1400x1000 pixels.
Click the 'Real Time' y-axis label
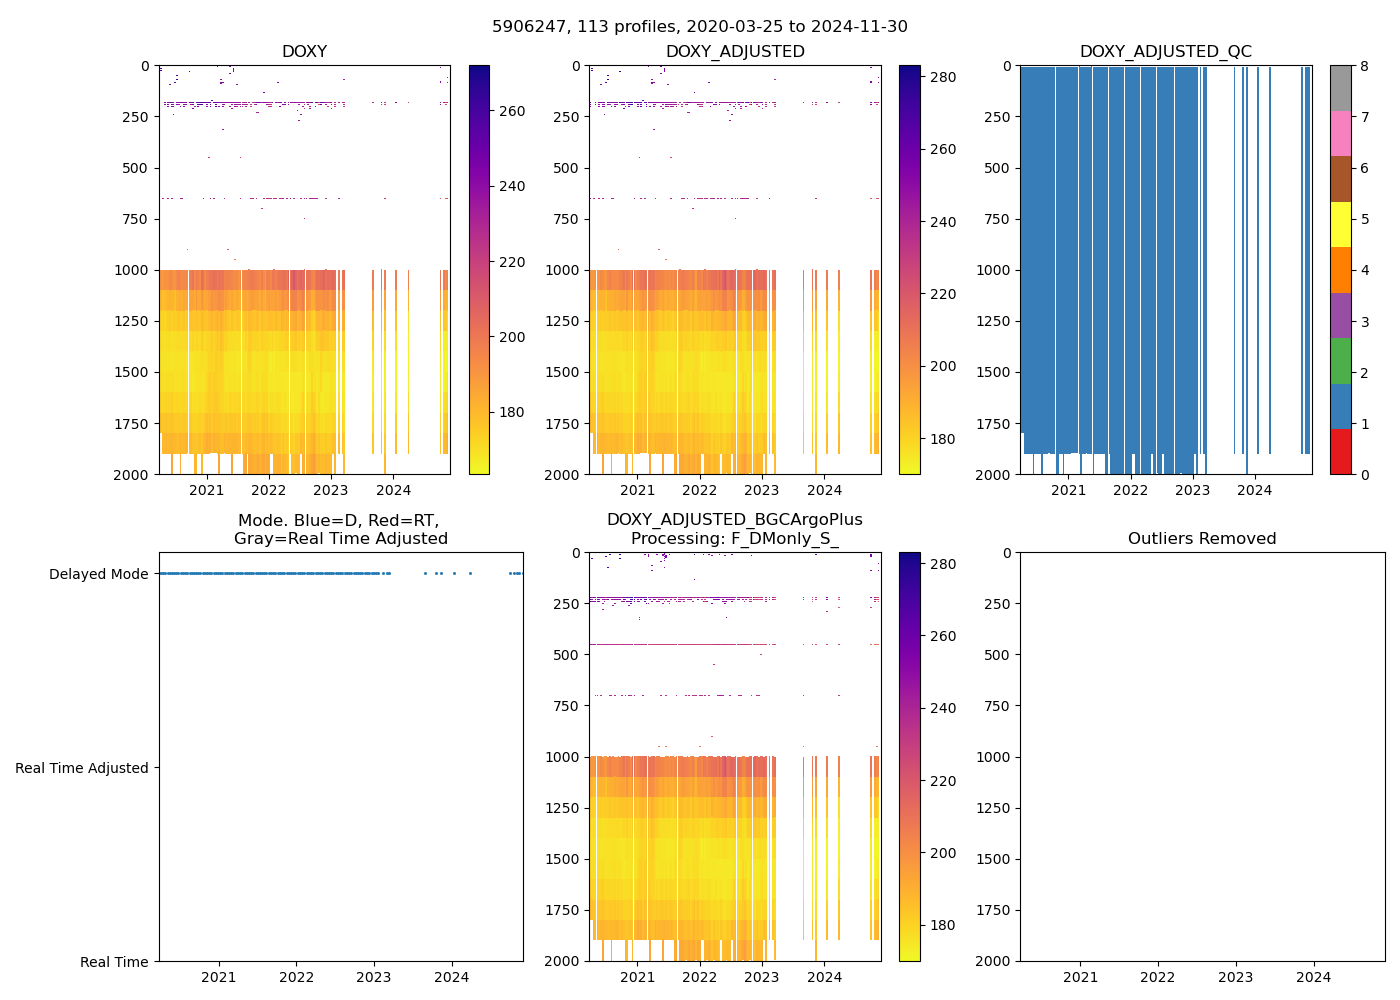coord(114,962)
